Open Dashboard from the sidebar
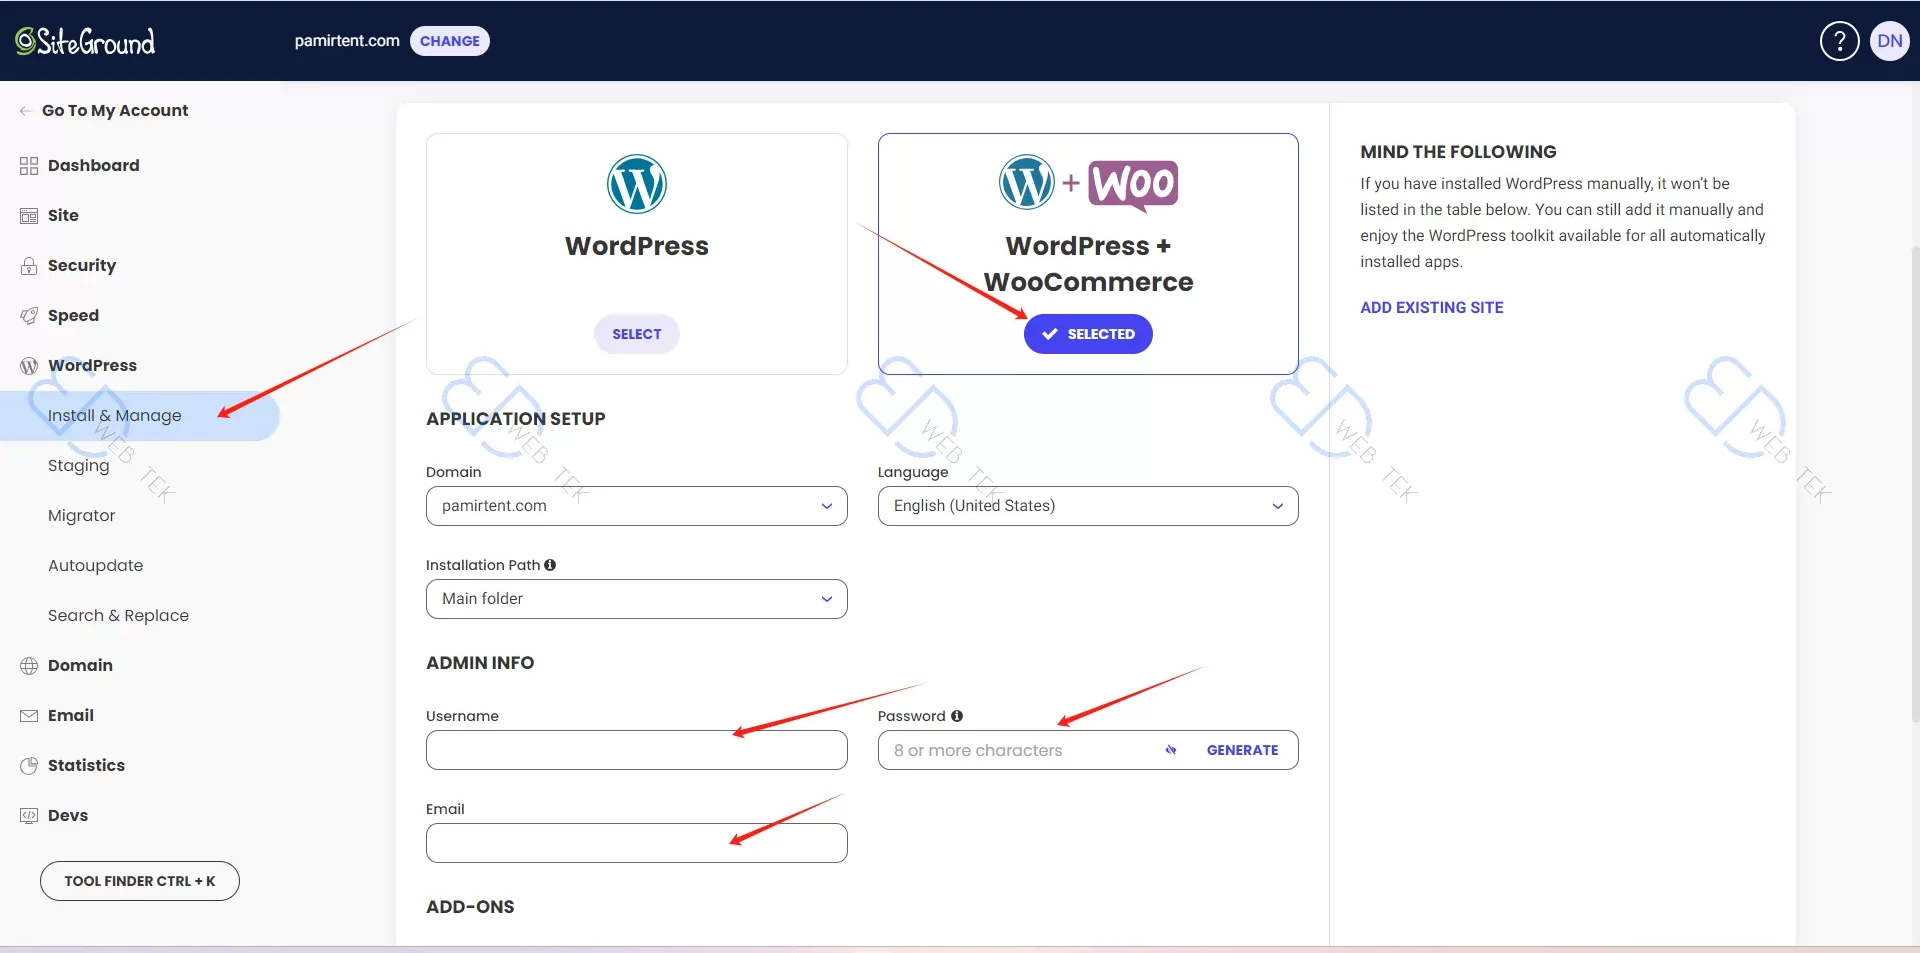 pyautogui.click(x=93, y=166)
